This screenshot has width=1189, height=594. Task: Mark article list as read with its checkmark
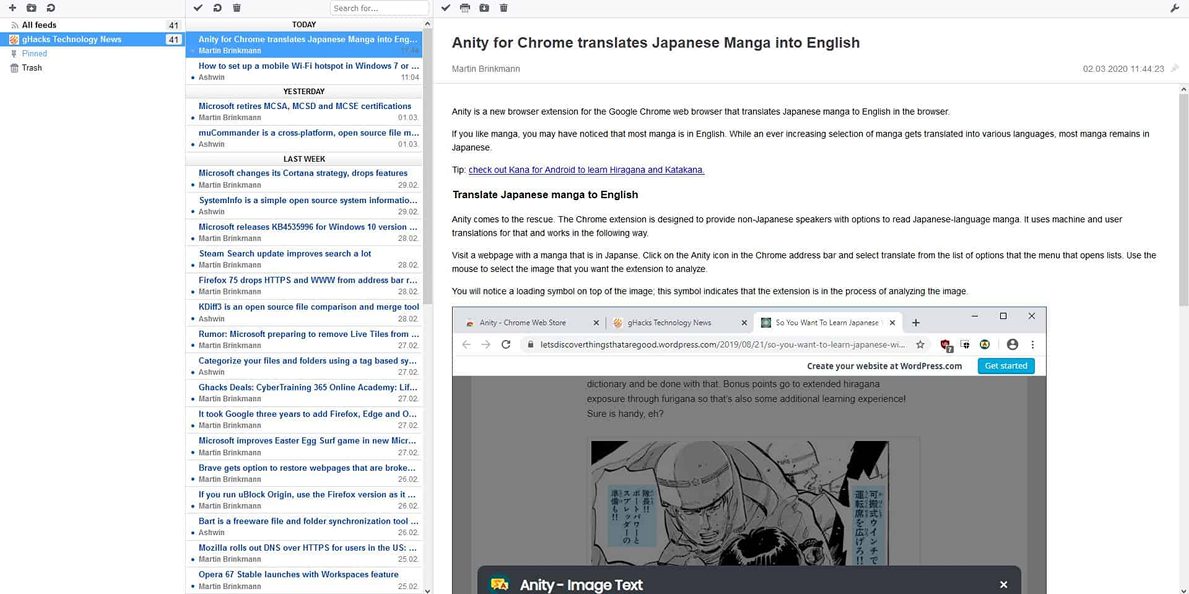pos(198,8)
